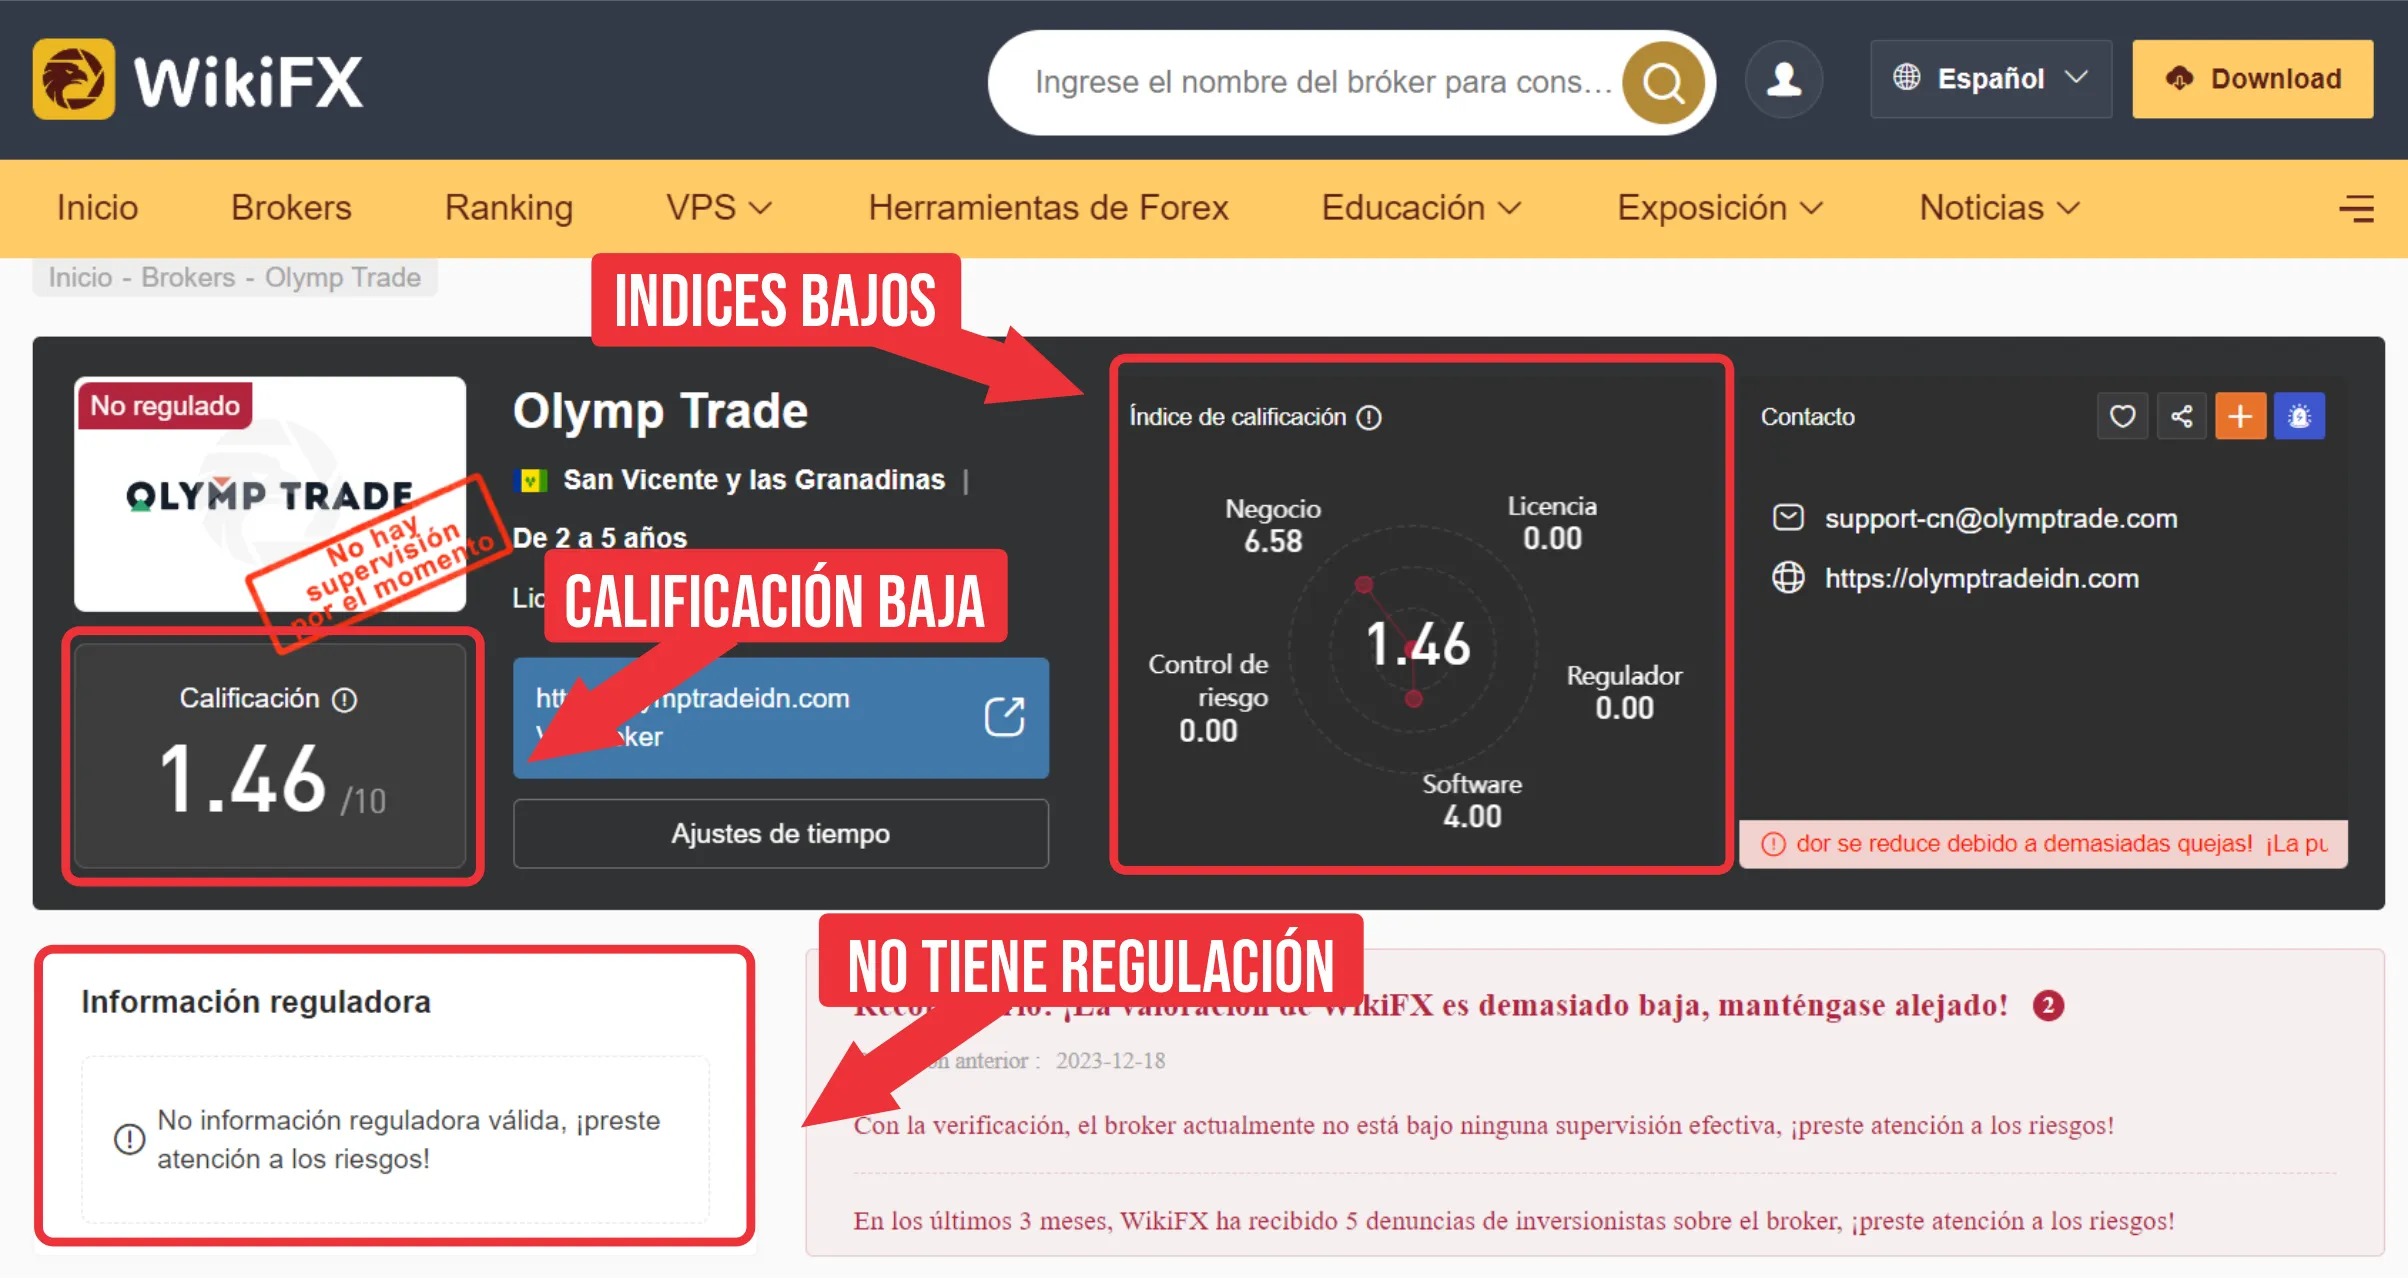
Task: Click the blue alarm report icon
Action: tap(2299, 416)
